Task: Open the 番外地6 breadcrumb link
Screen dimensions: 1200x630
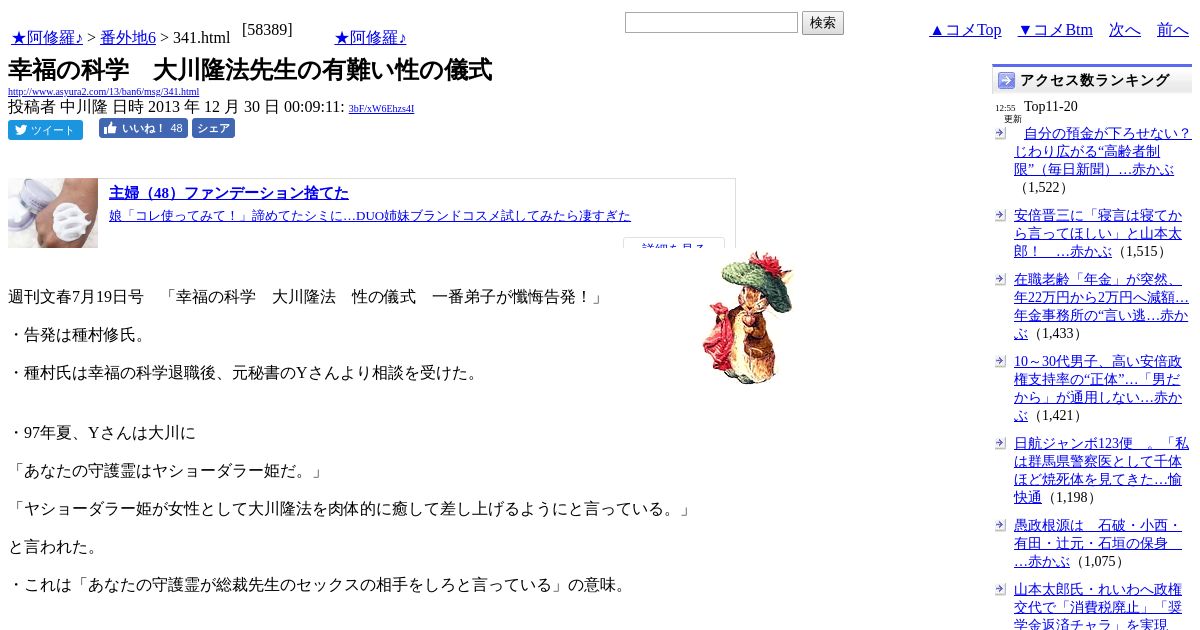Action: (128, 38)
